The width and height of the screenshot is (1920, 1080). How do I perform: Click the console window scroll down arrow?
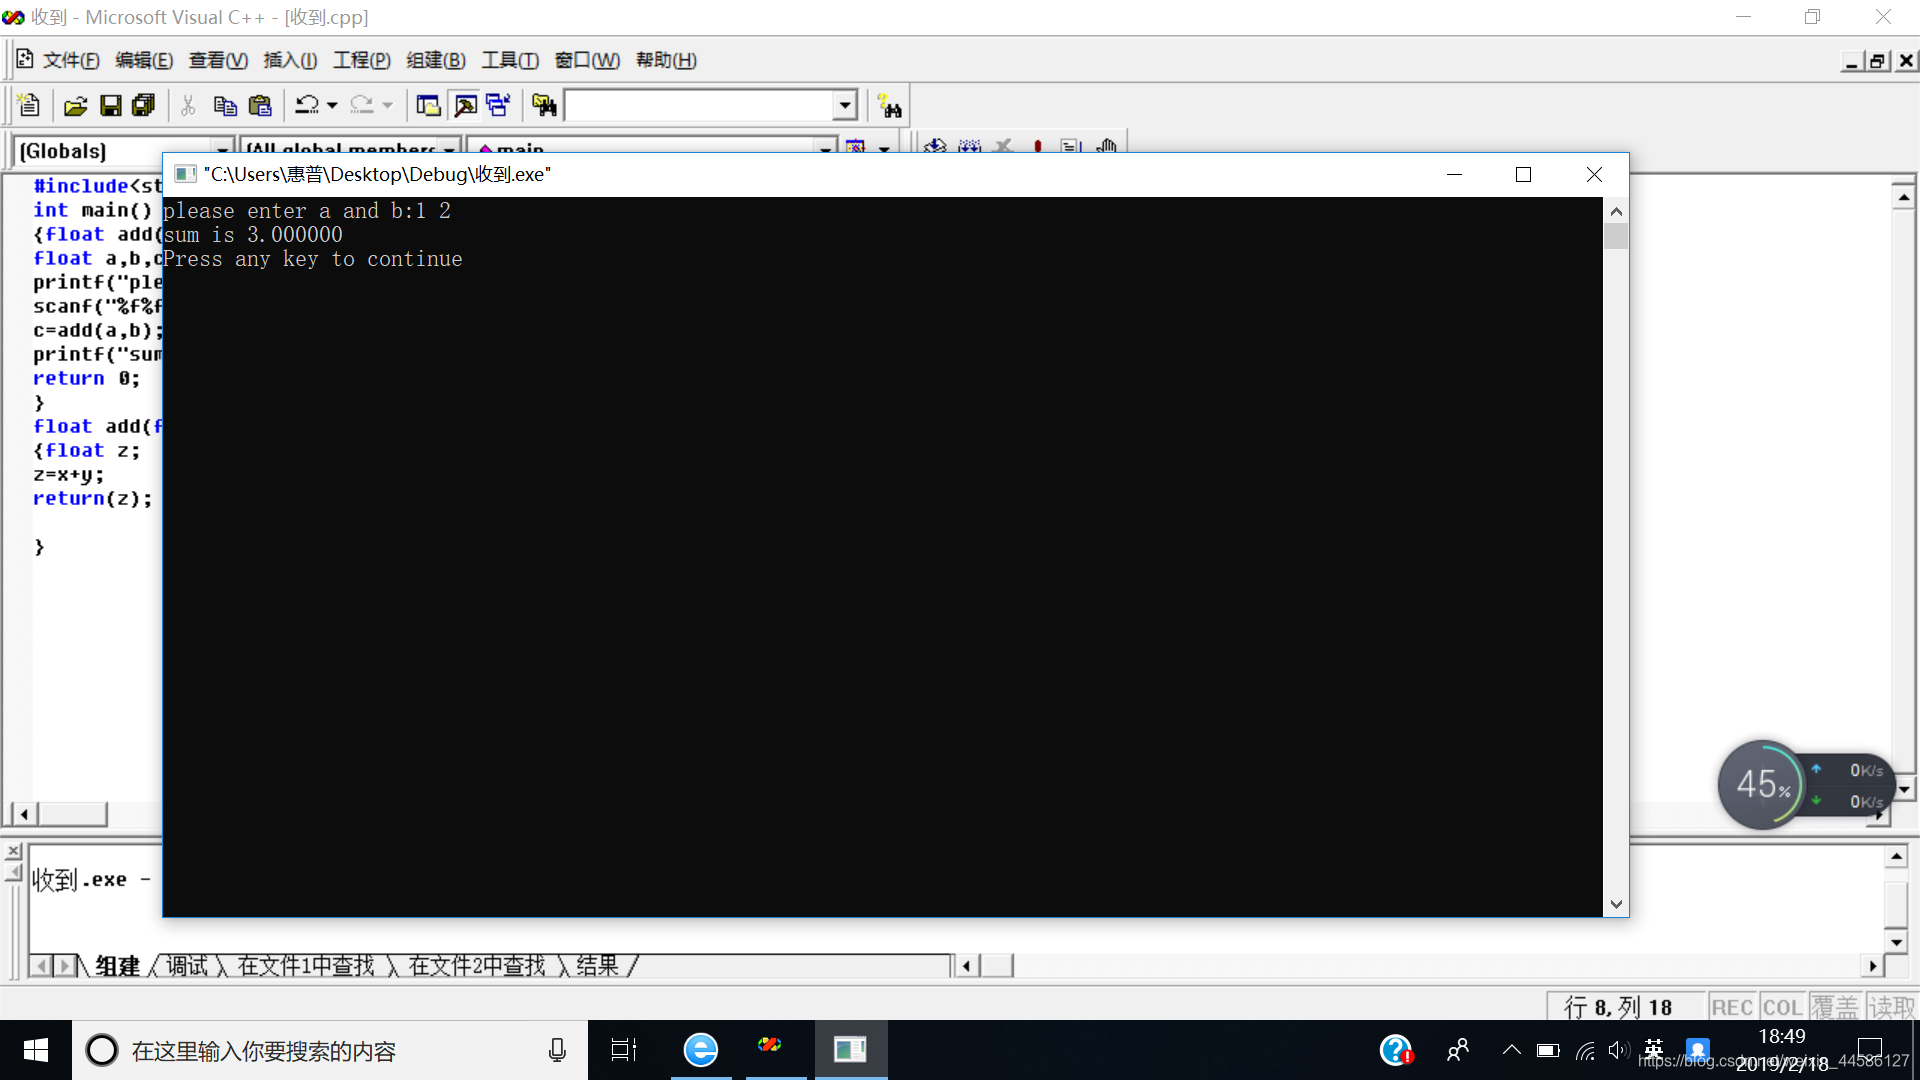click(1616, 904)
